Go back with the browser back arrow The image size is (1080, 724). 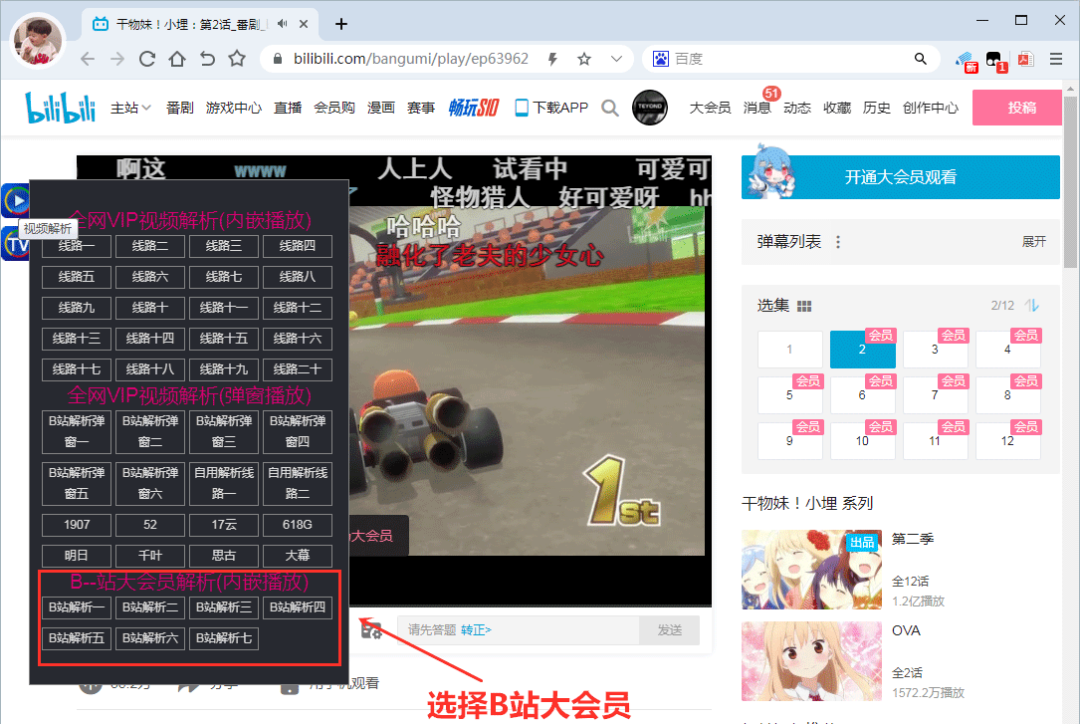[87, 59]
